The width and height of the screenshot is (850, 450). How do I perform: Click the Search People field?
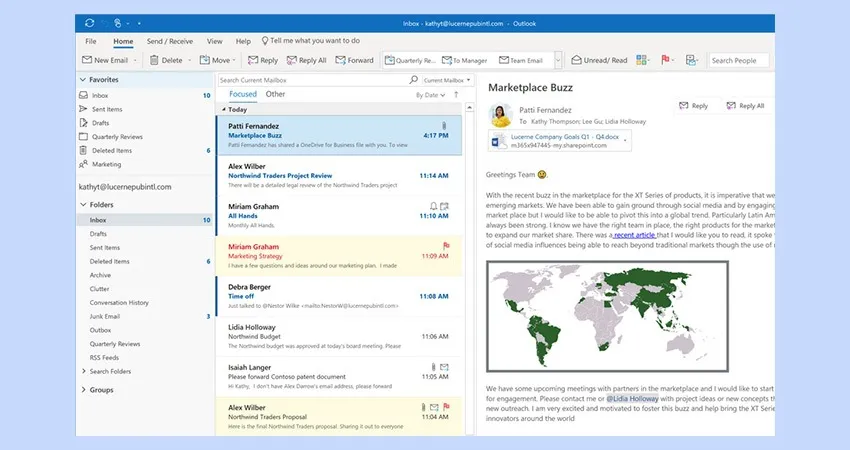pos(738,61)
